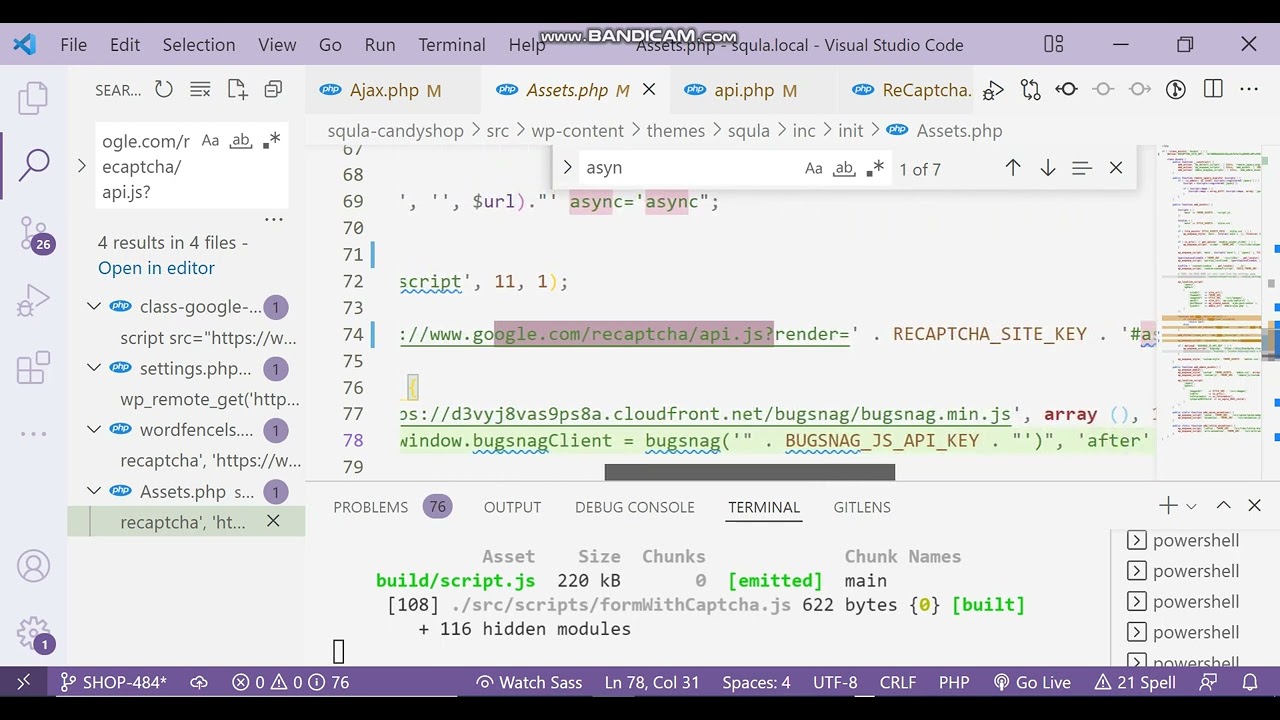Open the Run menu

380,45
